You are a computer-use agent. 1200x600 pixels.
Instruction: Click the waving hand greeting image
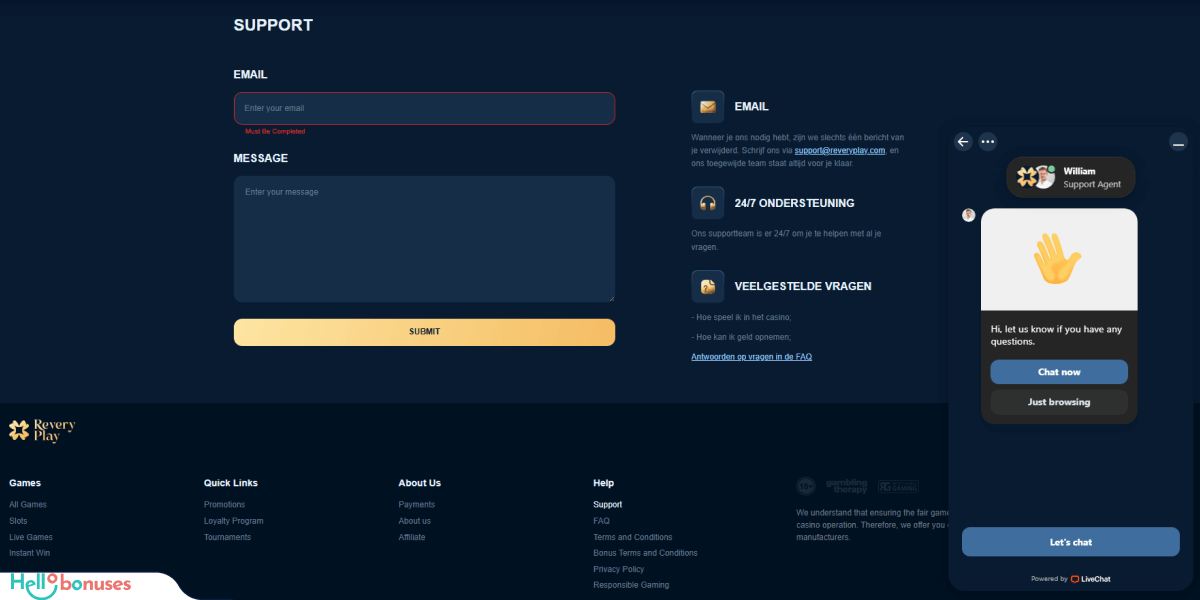click(x=1058, y=259)
